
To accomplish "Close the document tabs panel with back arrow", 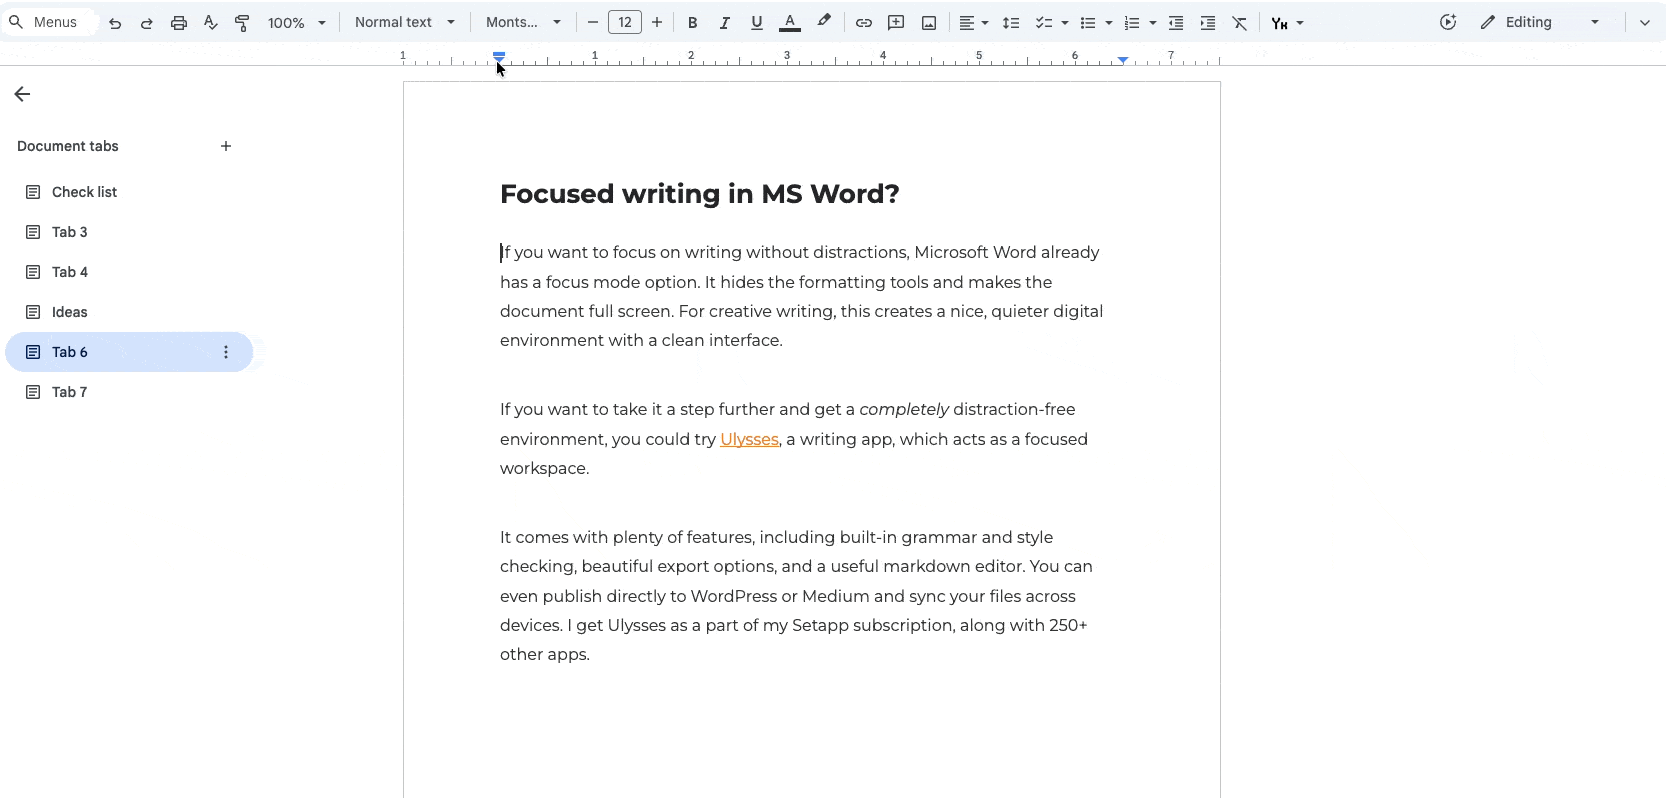I will coord(22,94).
